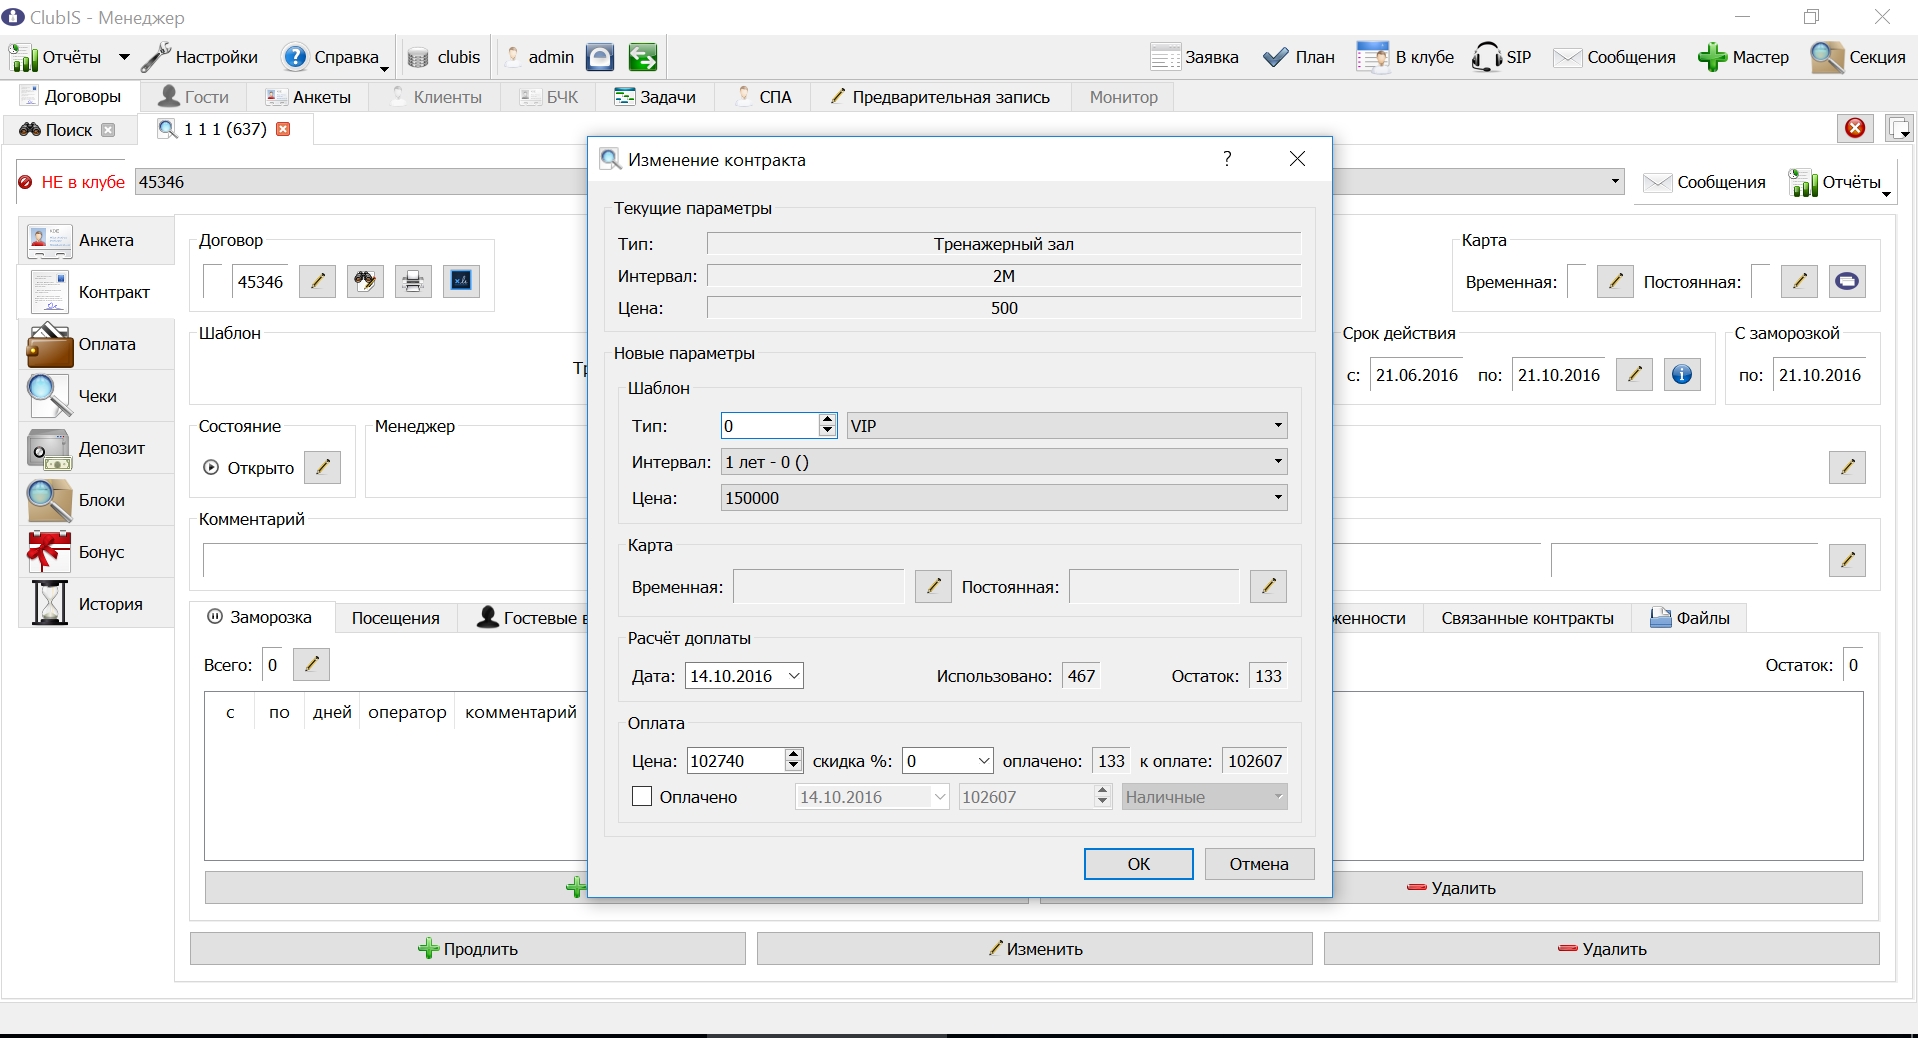Click the red stop icon
The height and width of the screenshot is (1038, 1918).
click(x=1855, y=128)
